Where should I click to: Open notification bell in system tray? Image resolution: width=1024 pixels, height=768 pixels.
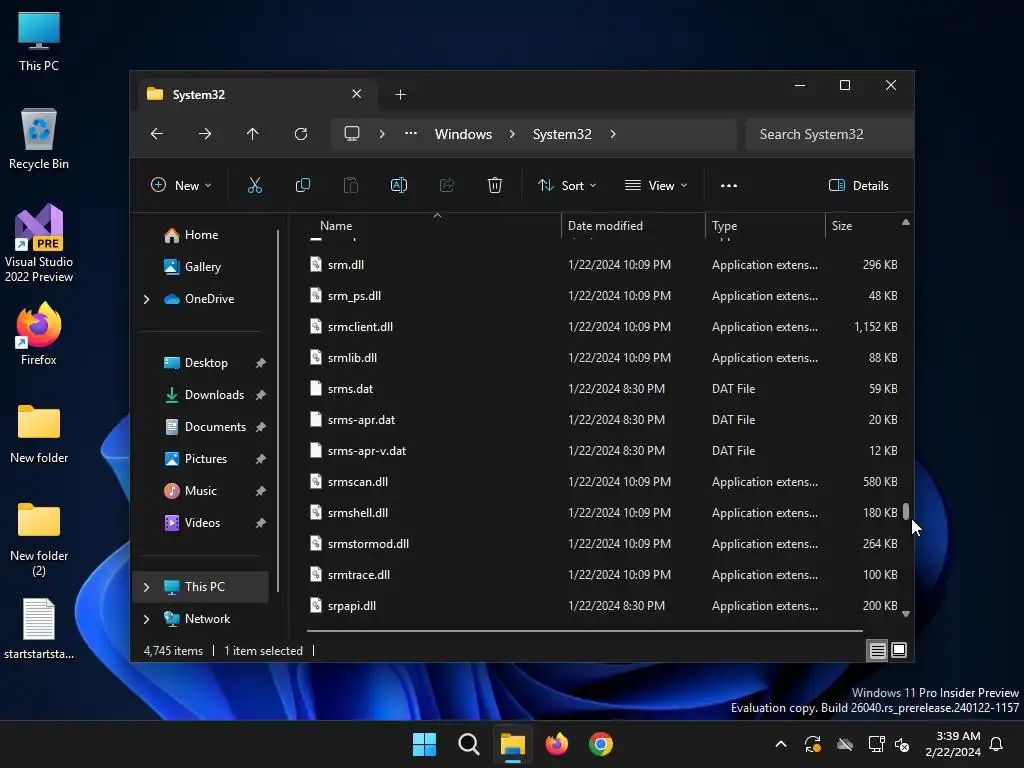[997, 744]
